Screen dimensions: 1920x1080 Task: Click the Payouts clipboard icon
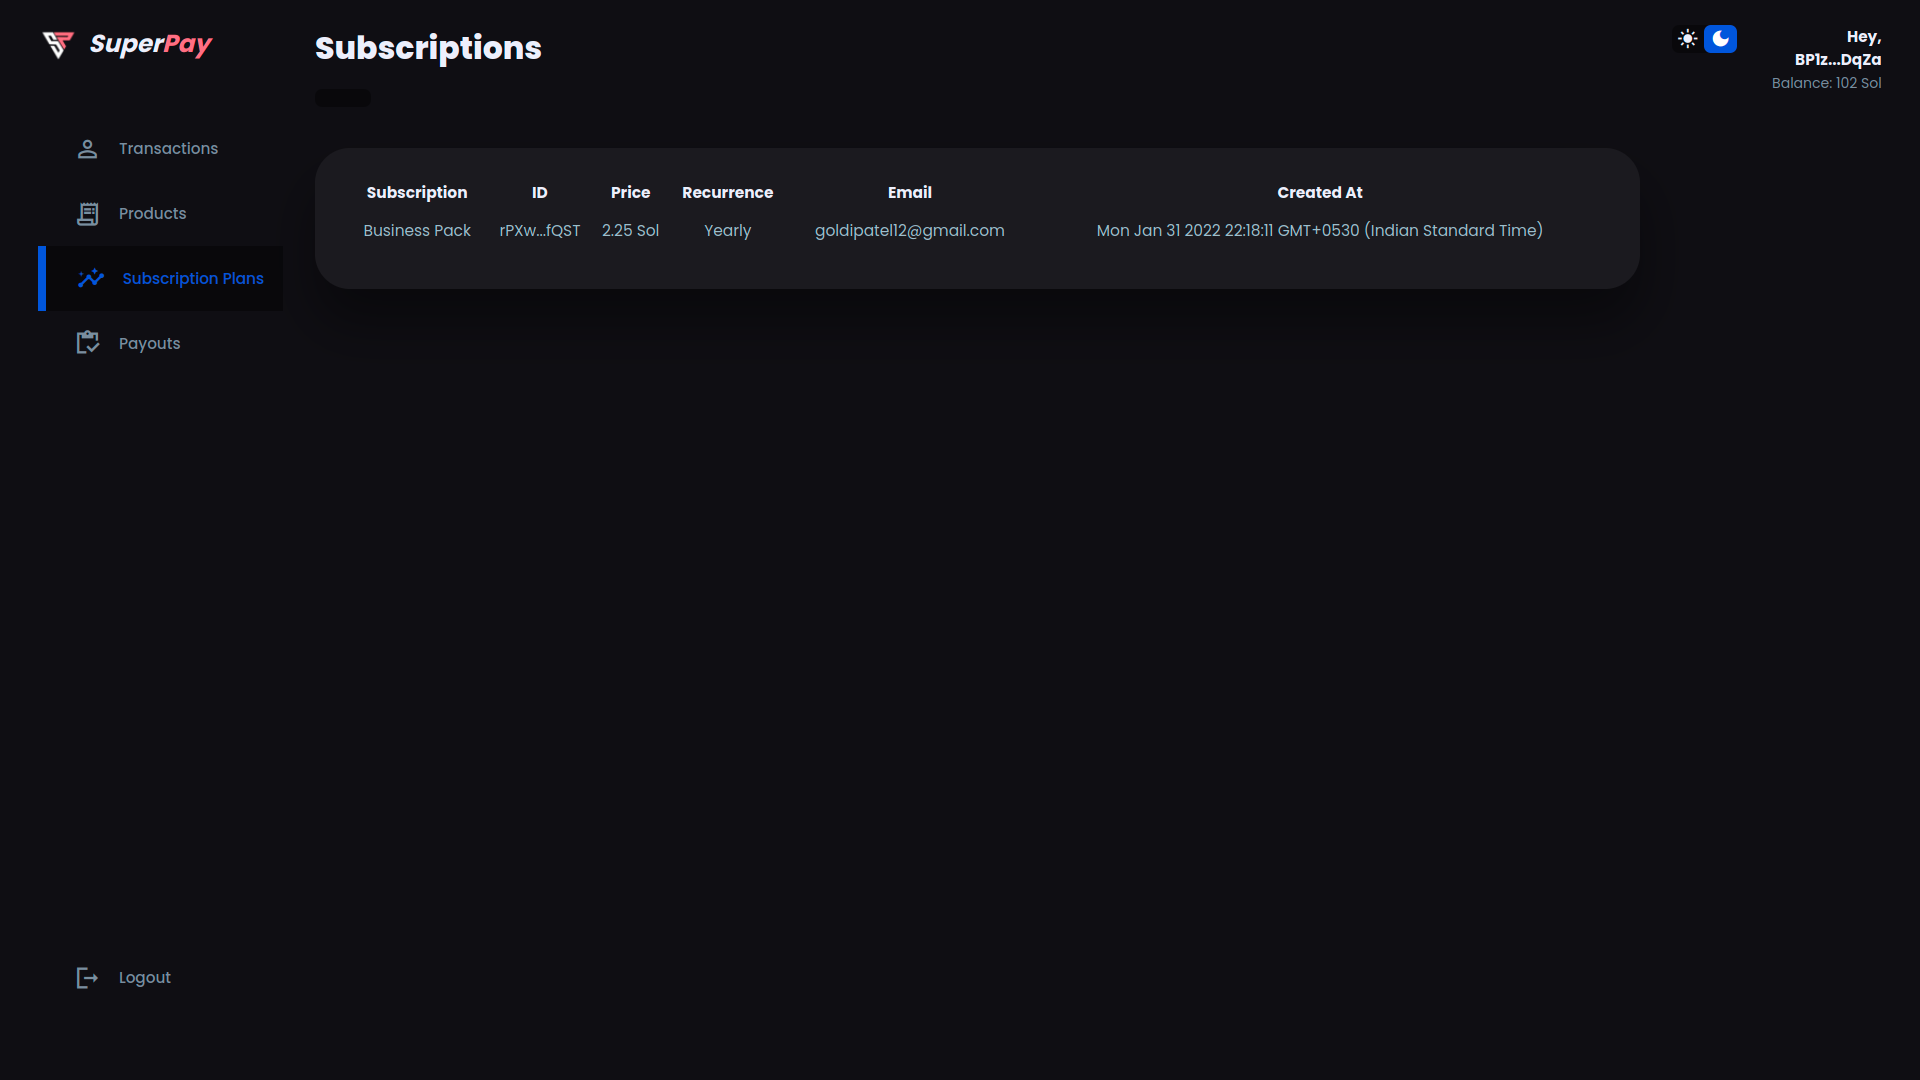click(88, 343)
